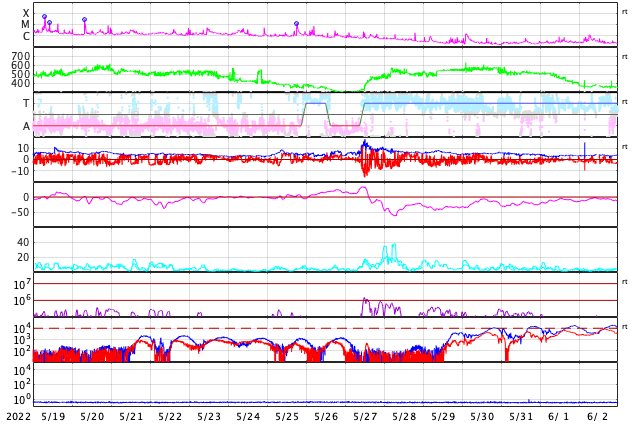Click the X flare class axis label
Image resolution: width=634 pixels, height=424 pixels.
(x=26, y=14)
